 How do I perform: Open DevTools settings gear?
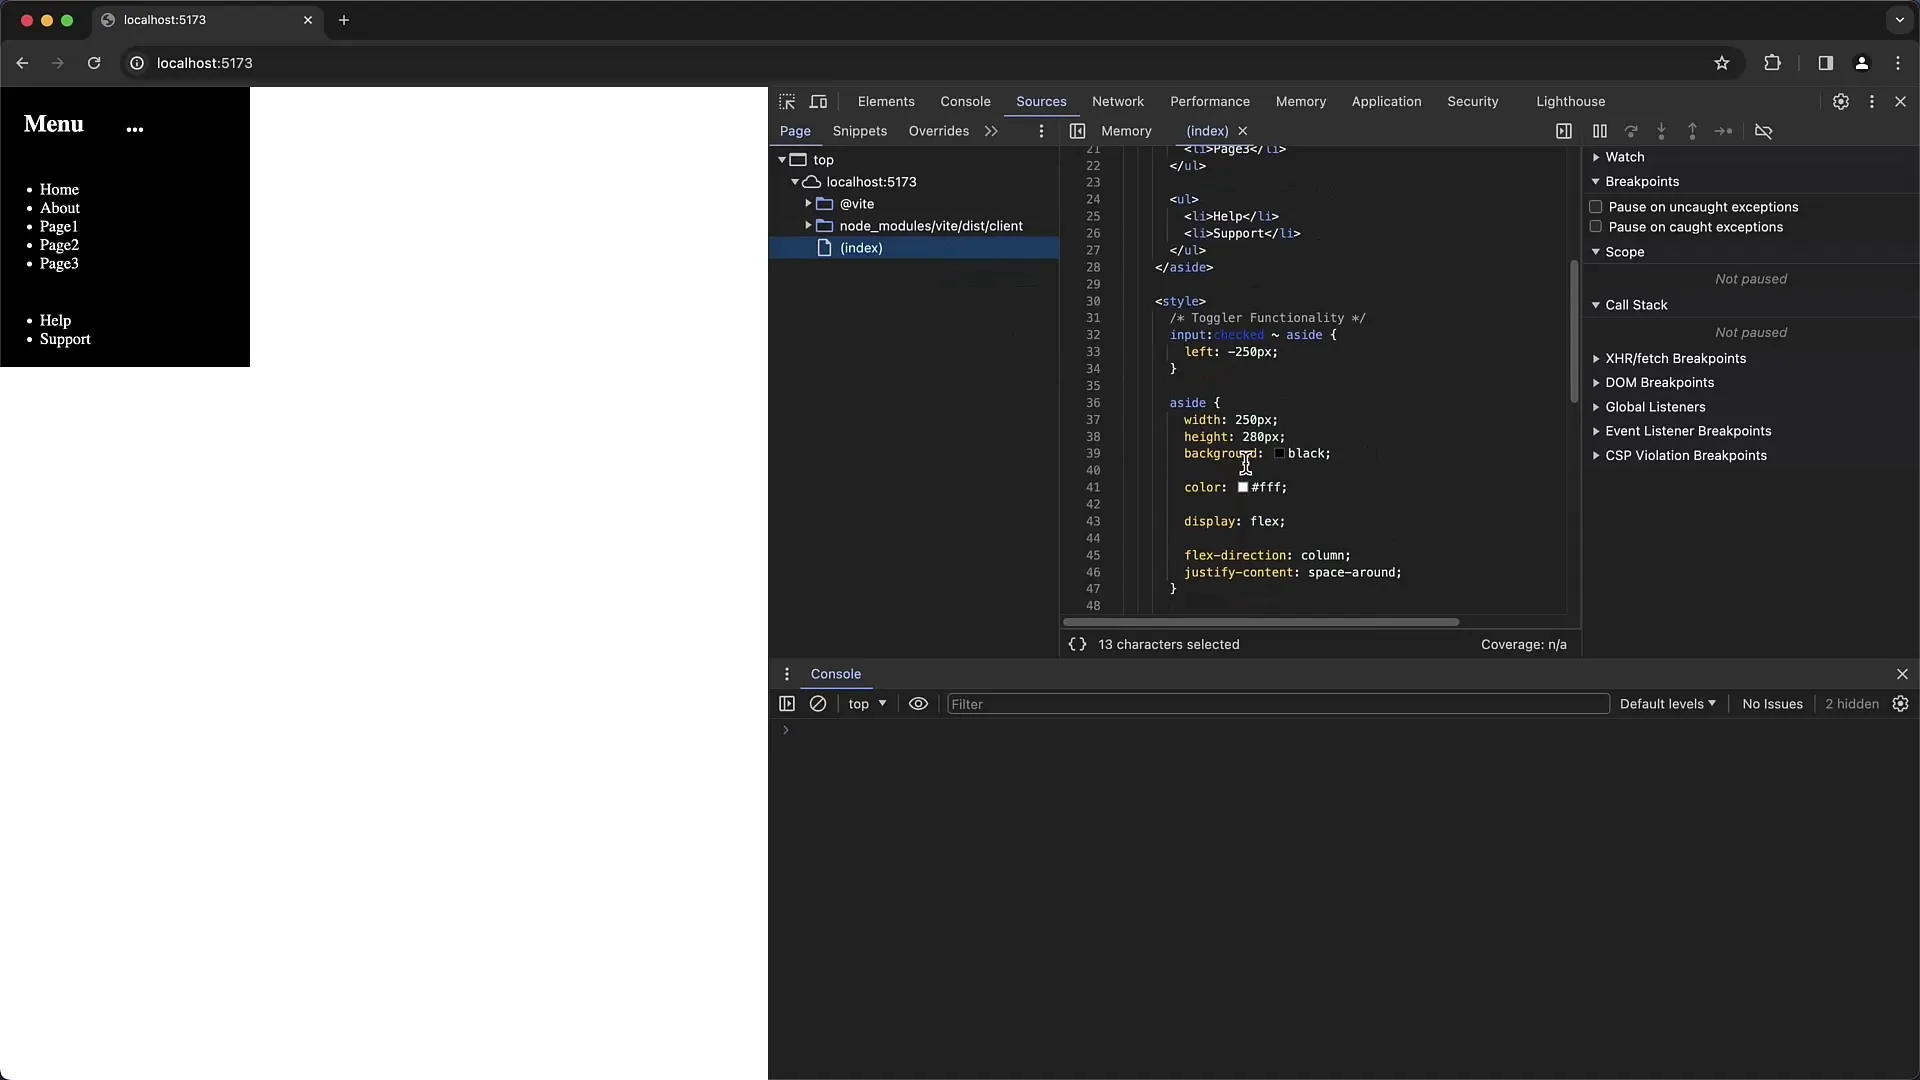point(1841,101)
